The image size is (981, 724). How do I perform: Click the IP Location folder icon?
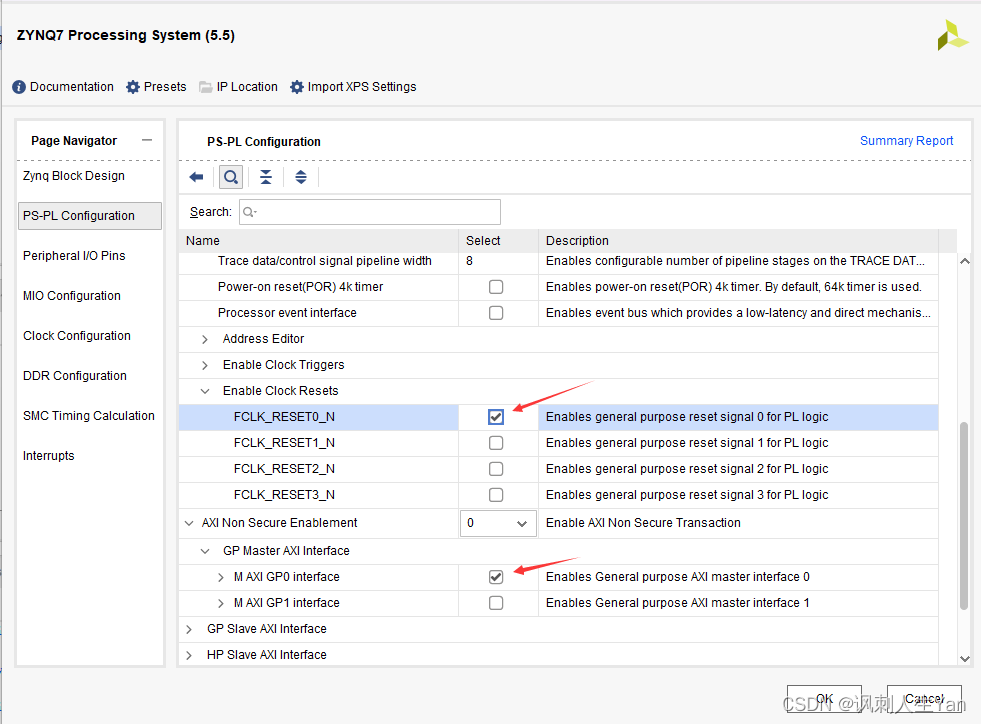pos(205,87)
